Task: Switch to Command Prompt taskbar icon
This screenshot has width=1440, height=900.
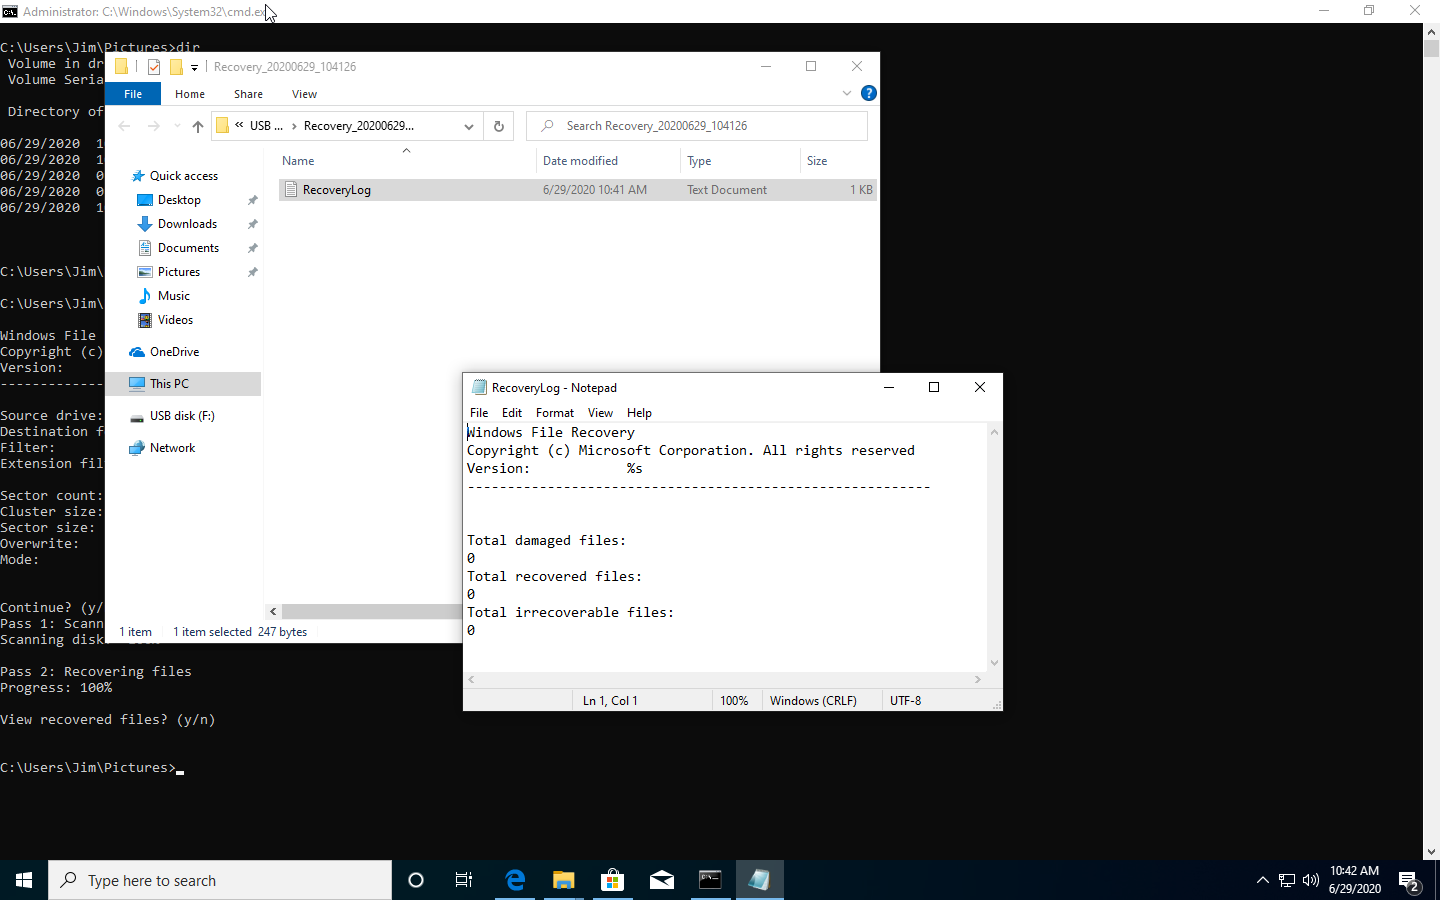Action: 711,880
